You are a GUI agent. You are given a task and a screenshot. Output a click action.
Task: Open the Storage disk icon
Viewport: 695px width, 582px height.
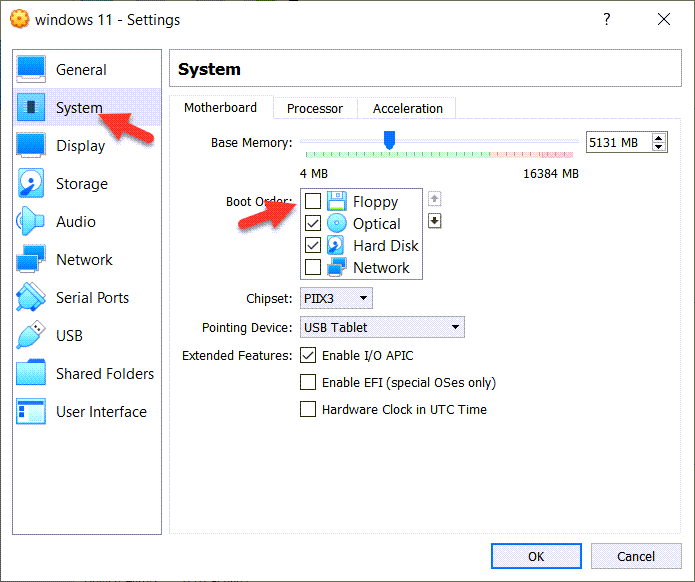(31, 184)
